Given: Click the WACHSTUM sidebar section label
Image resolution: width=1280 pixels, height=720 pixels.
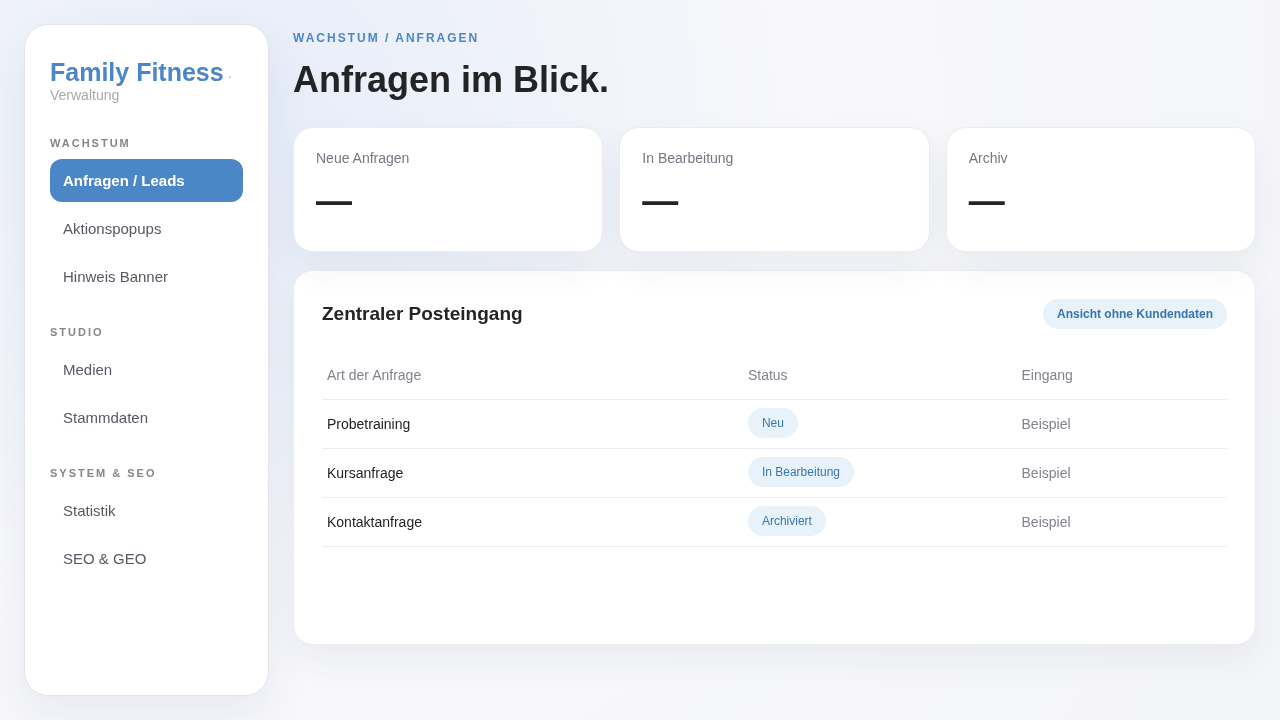Looking at the screenshot, I should pos(90,143).
